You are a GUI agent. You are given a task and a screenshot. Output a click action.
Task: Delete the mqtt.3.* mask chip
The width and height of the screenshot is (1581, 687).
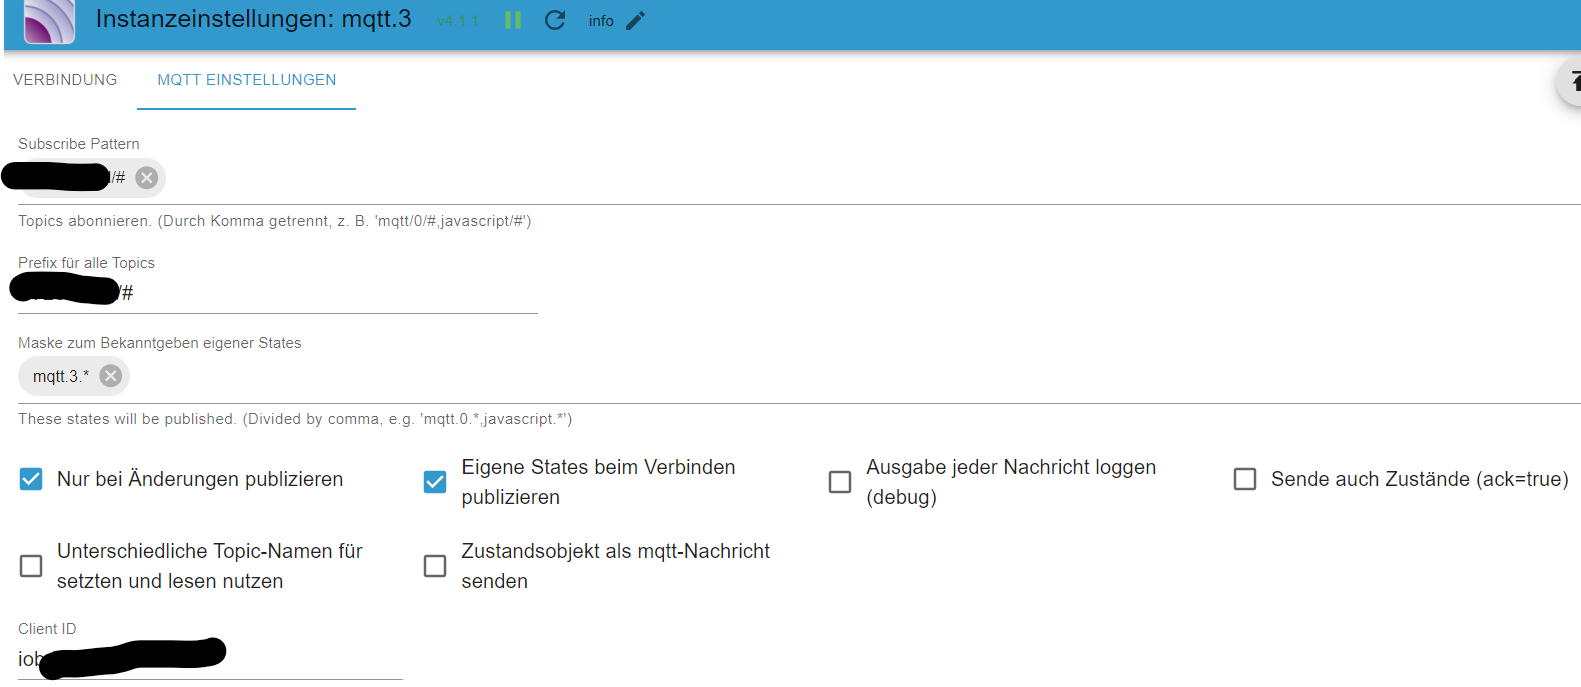[x=111, y=376]
